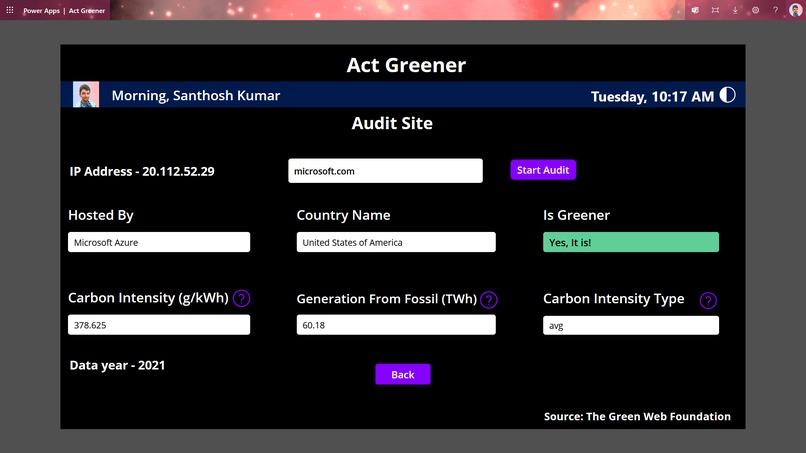The height and width of the screenshot is (453, 806).
Task: Click the Country Name field
Action: point(396,242)
